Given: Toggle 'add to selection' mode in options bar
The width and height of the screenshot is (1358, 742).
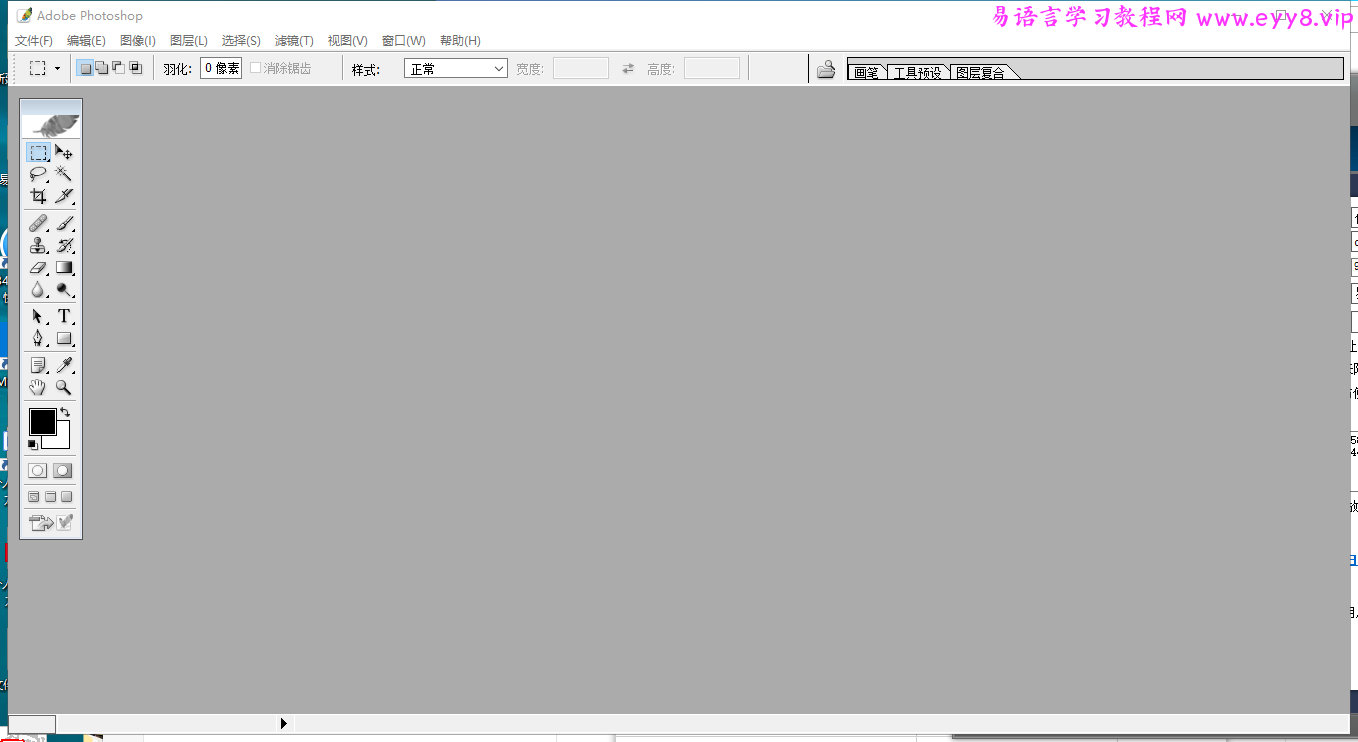Looking at the screenshot, I should tap(101, 67).
